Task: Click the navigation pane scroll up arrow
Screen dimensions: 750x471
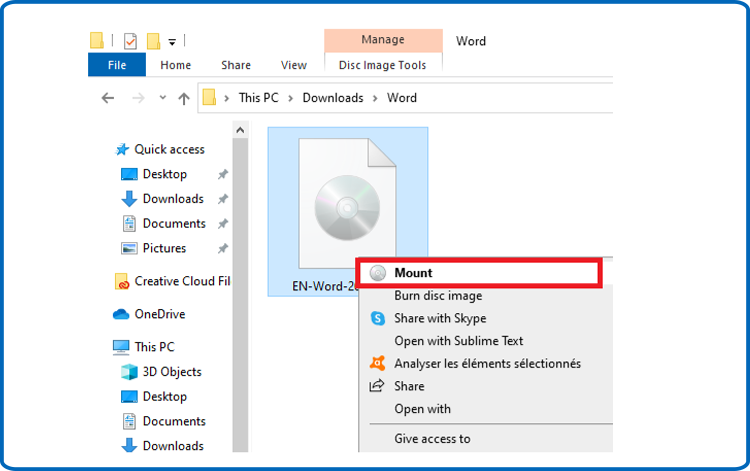Action: click(x=240, y=130)
